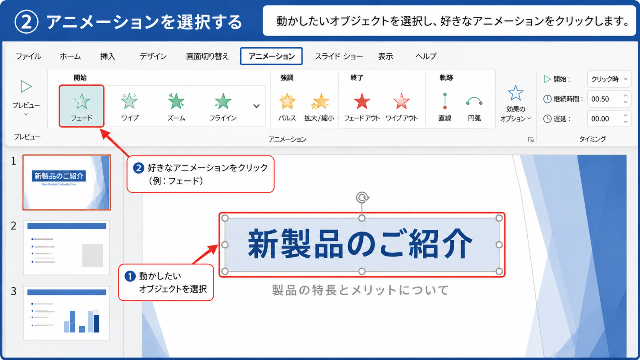Open the 画面切り替え ribbon tab
Screen dimensions: 640x360
coord(207,56)
